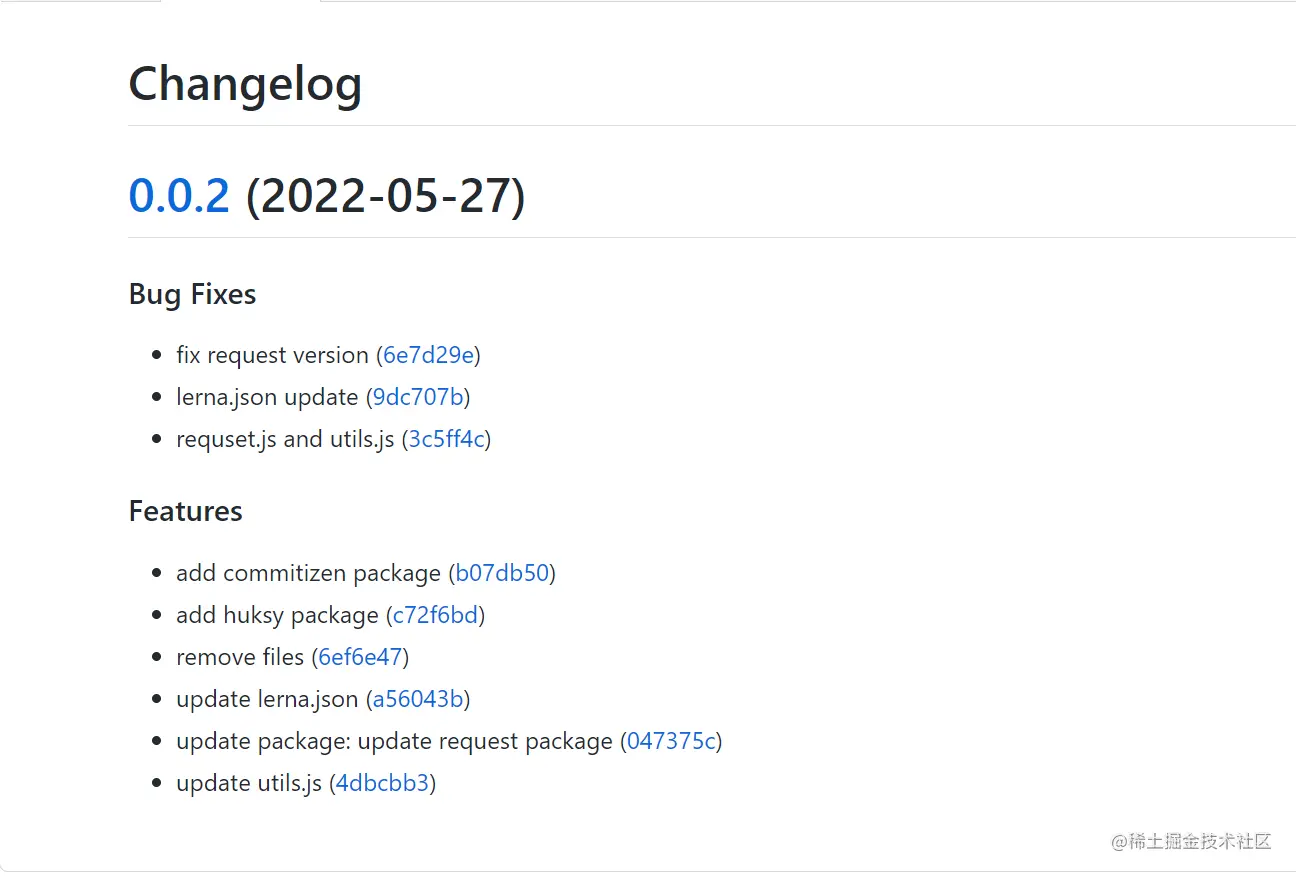This screenshot has height=876, width=1296.
Task: Click the "add commitizen package" entry text
Action: click(x=308, y=573)
